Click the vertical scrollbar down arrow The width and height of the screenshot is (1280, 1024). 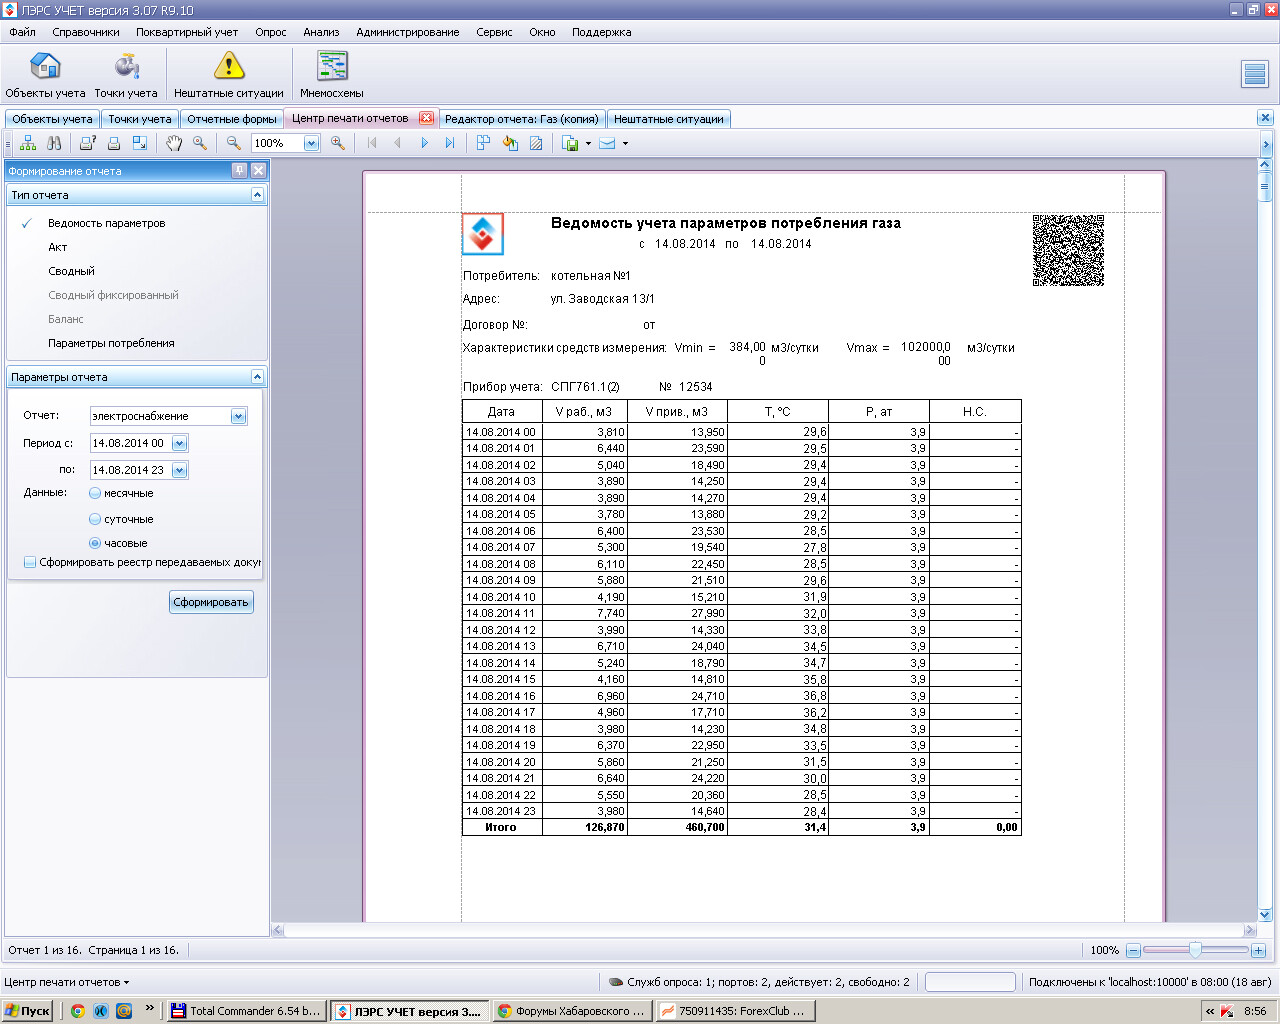(x=1264, y=914)
